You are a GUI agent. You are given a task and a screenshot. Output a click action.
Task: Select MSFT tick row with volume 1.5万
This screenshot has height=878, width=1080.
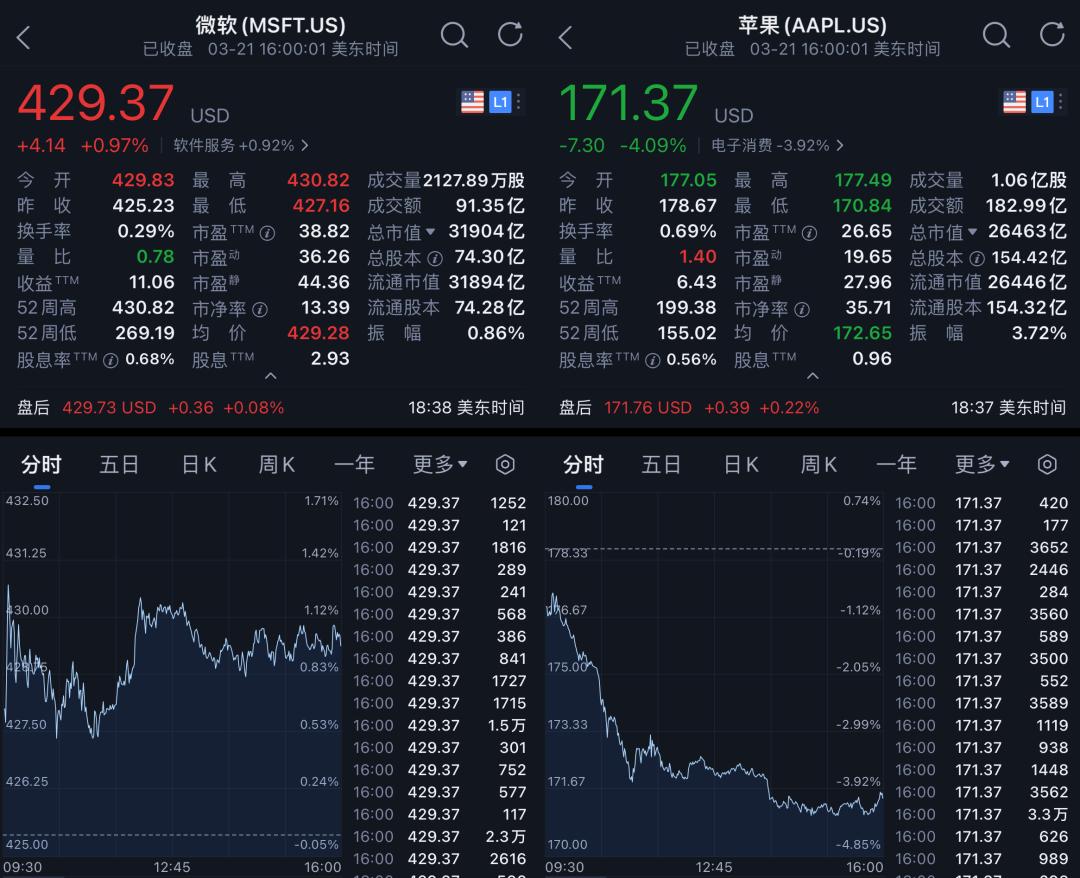pos(439,726)
